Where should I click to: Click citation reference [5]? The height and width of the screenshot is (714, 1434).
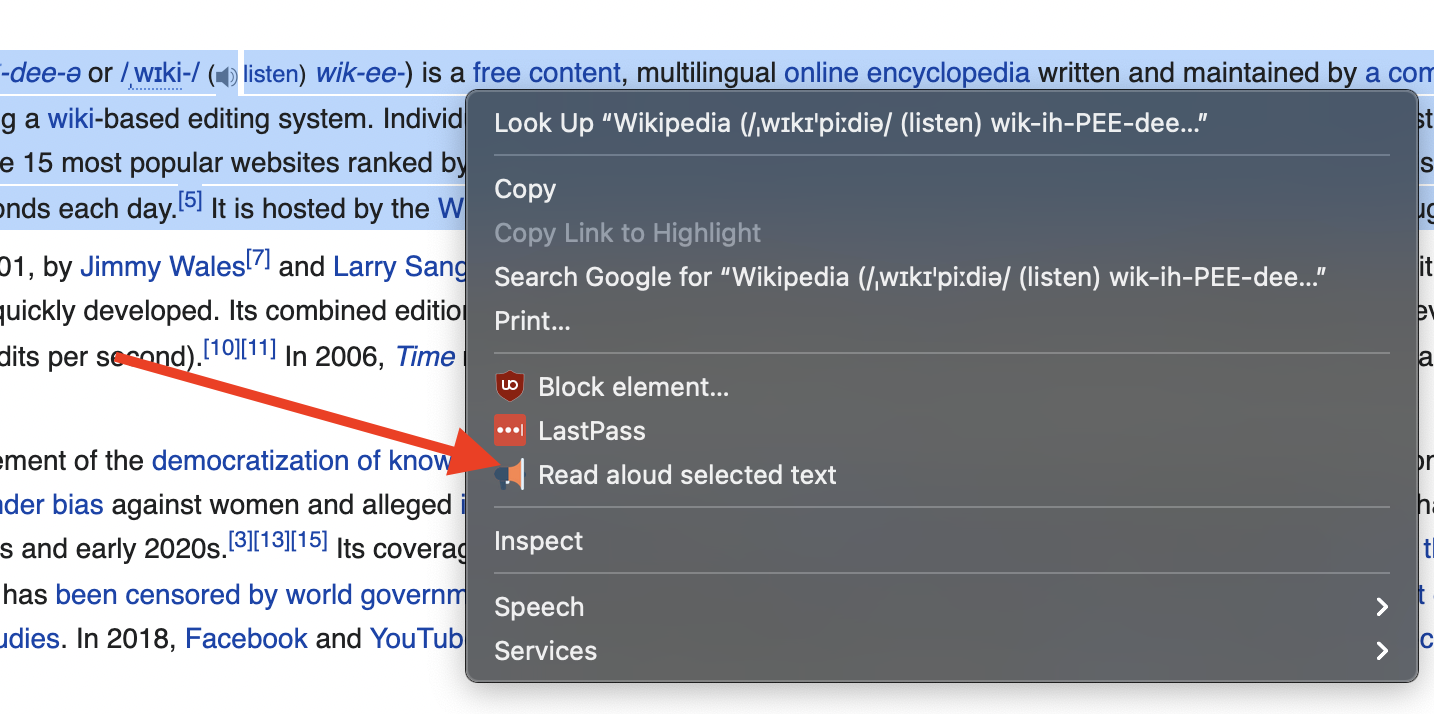click(x=190, y=202)
